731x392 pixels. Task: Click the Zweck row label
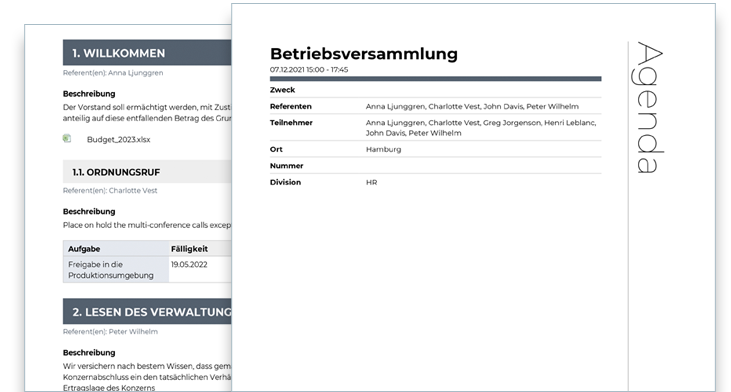click(282, 89)
